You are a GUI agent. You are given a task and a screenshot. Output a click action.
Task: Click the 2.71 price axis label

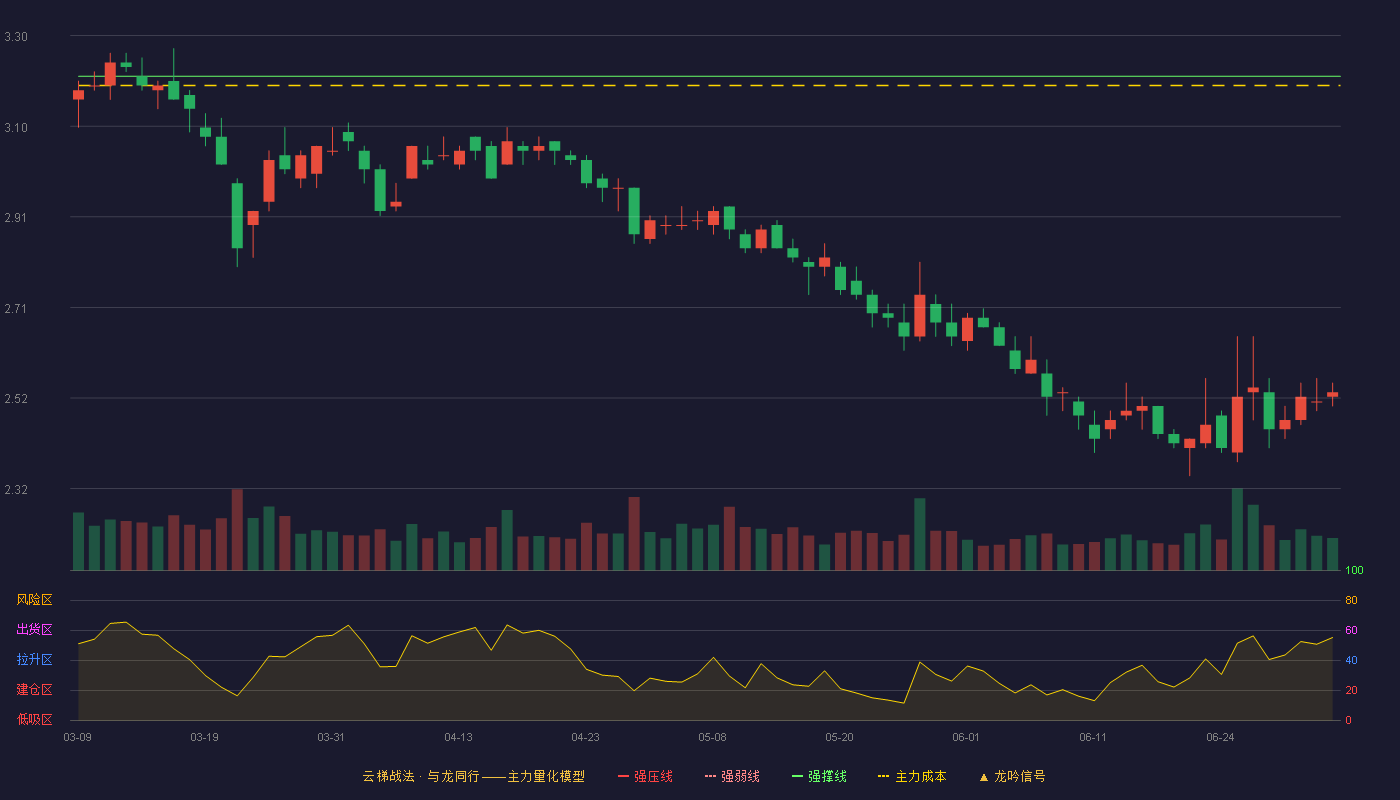(x=16, y=308)
